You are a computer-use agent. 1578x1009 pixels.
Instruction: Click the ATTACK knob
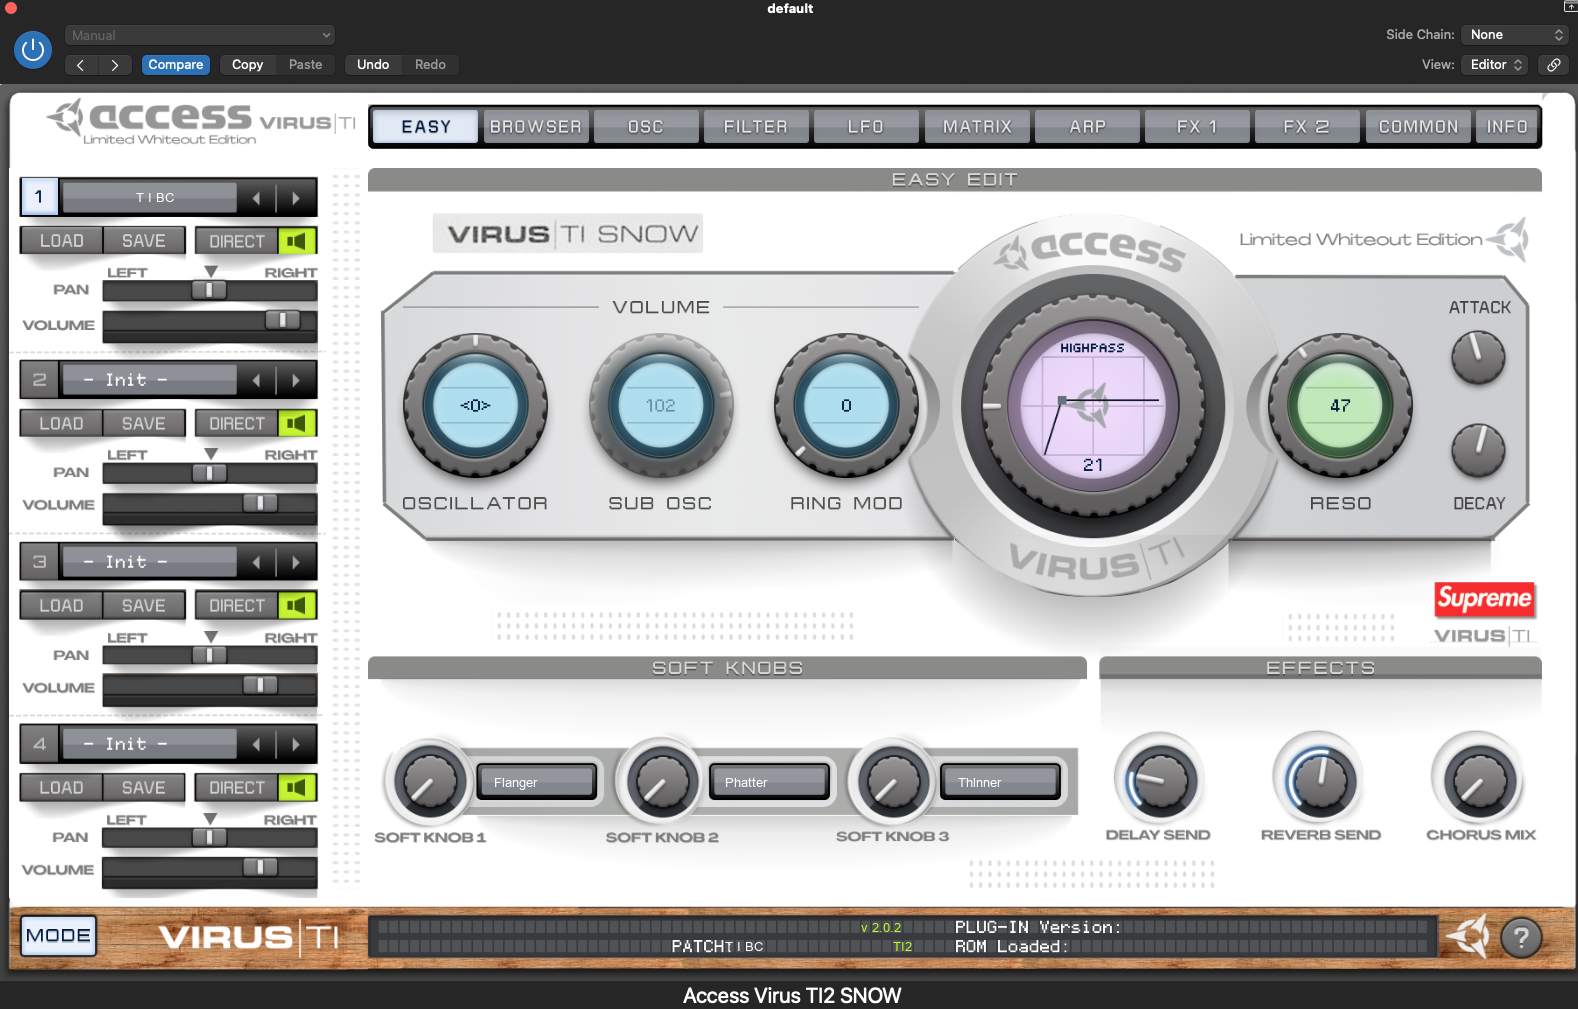[1478, 358]
